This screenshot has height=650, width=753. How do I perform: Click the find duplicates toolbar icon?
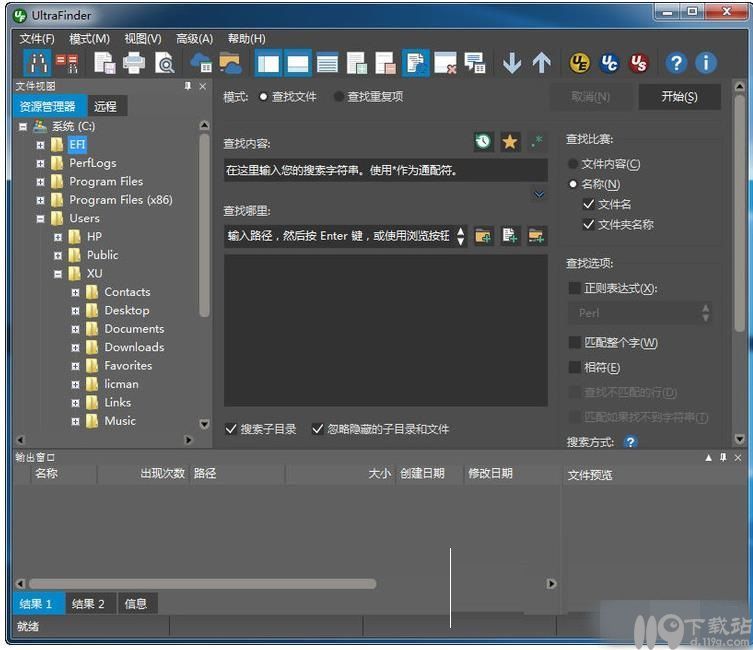coord(67,63)
